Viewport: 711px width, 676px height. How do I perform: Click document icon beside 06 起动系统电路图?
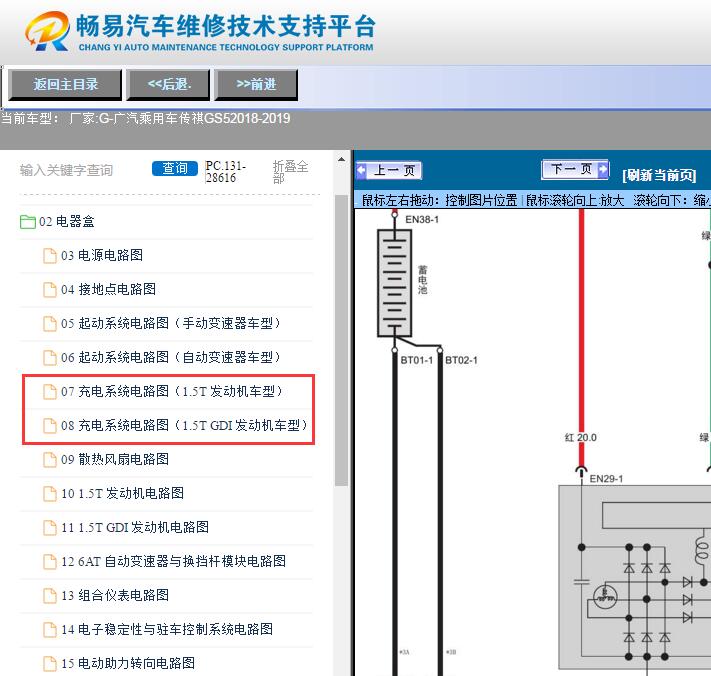tap(49, 358)
